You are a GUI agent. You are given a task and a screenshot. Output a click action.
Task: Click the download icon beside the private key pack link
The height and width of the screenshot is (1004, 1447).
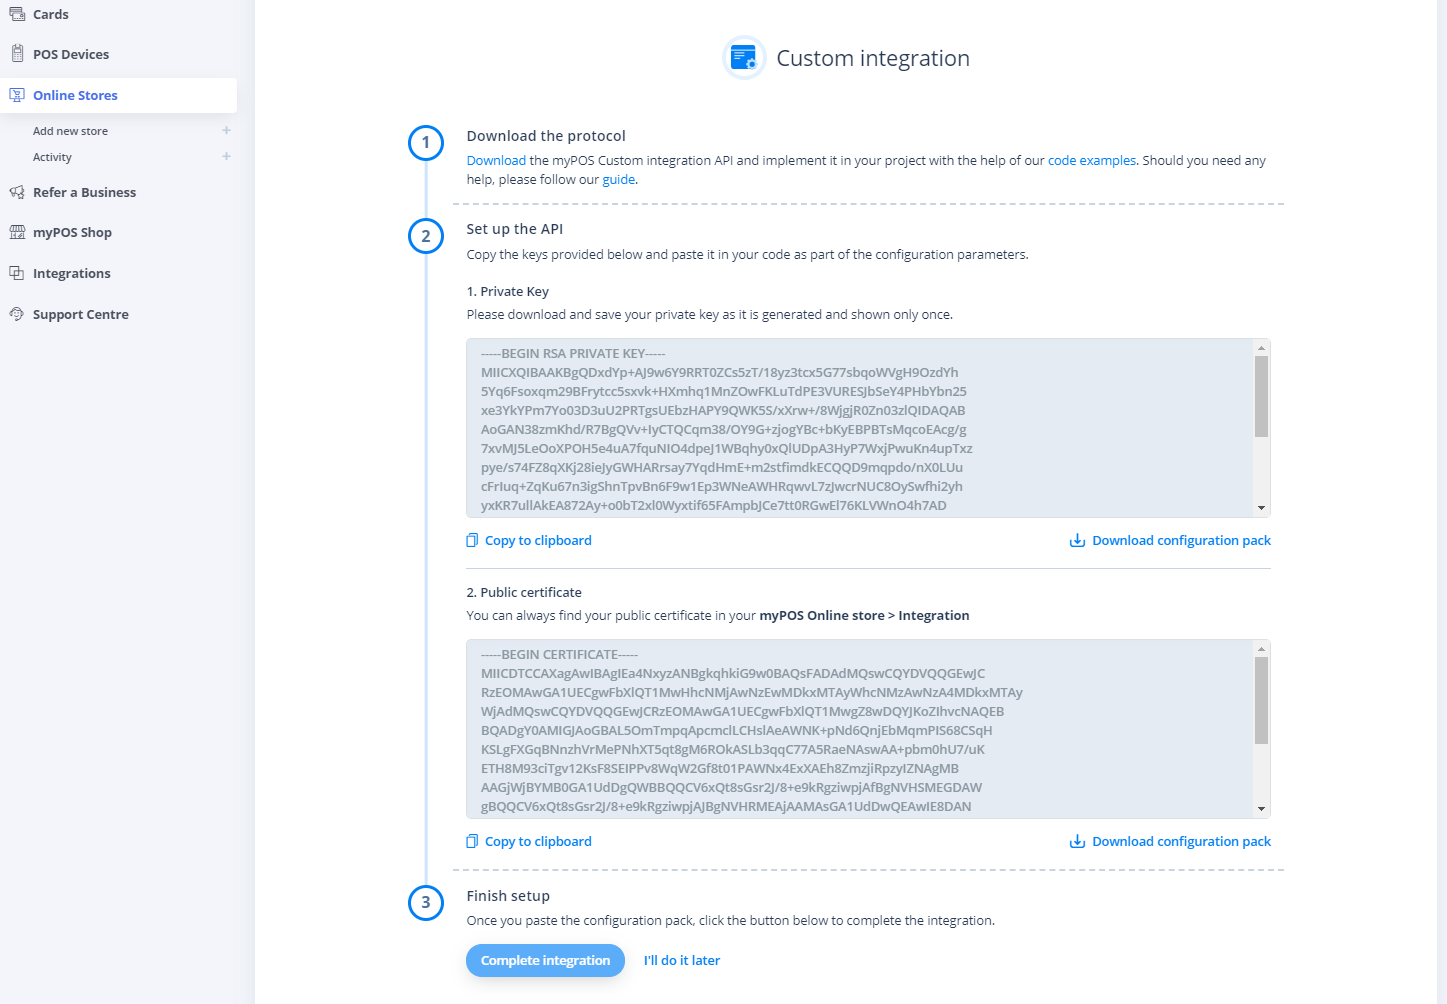(1077, 540)
